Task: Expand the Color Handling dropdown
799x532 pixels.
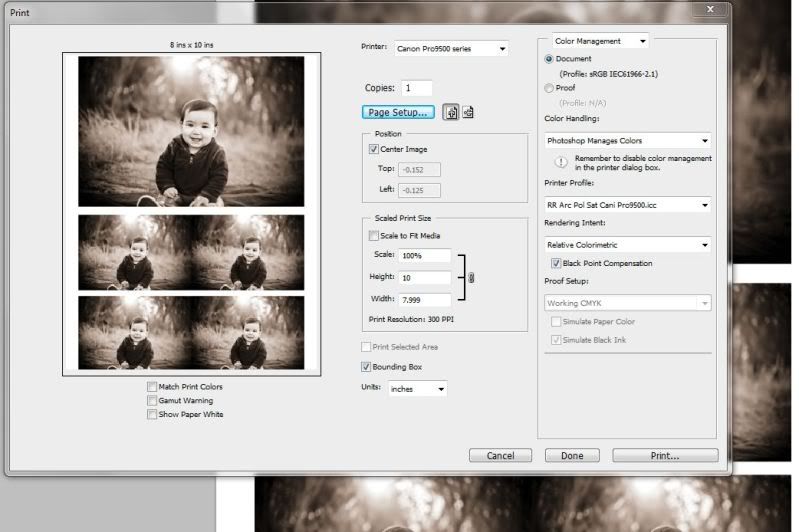Action: pos(627,141)
